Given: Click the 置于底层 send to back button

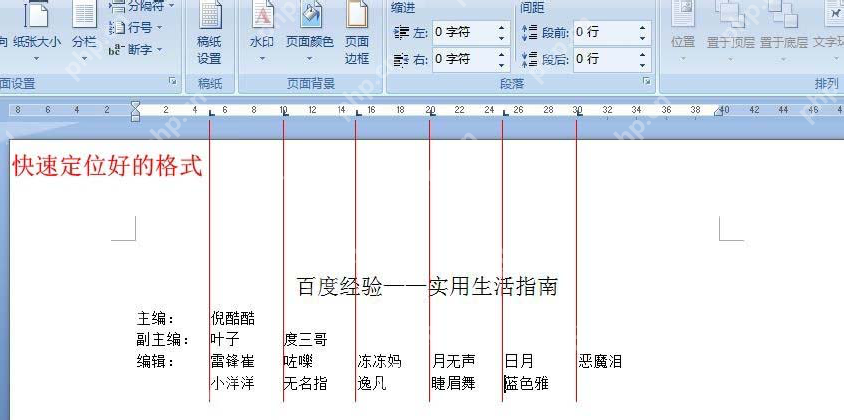Looking at the screenshot, I should coord(784,32).
